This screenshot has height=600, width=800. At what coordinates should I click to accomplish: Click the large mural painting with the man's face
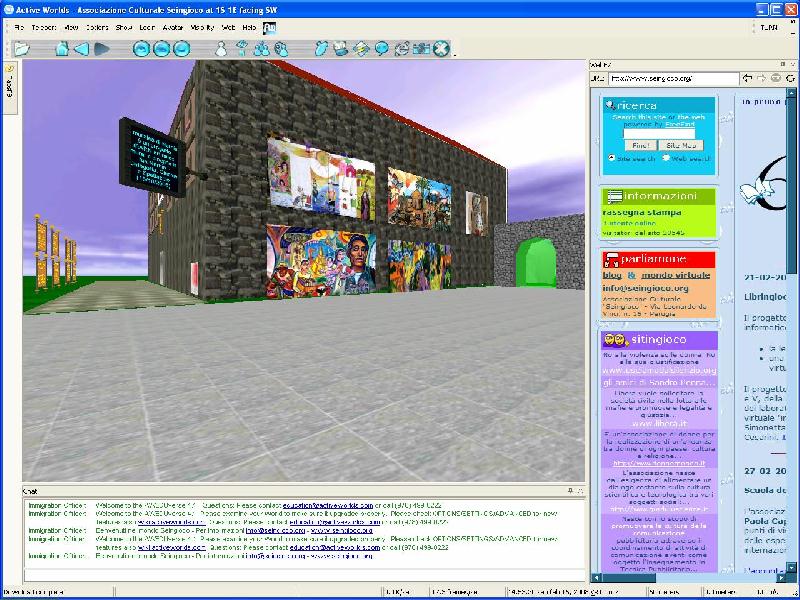pos(321,262)
